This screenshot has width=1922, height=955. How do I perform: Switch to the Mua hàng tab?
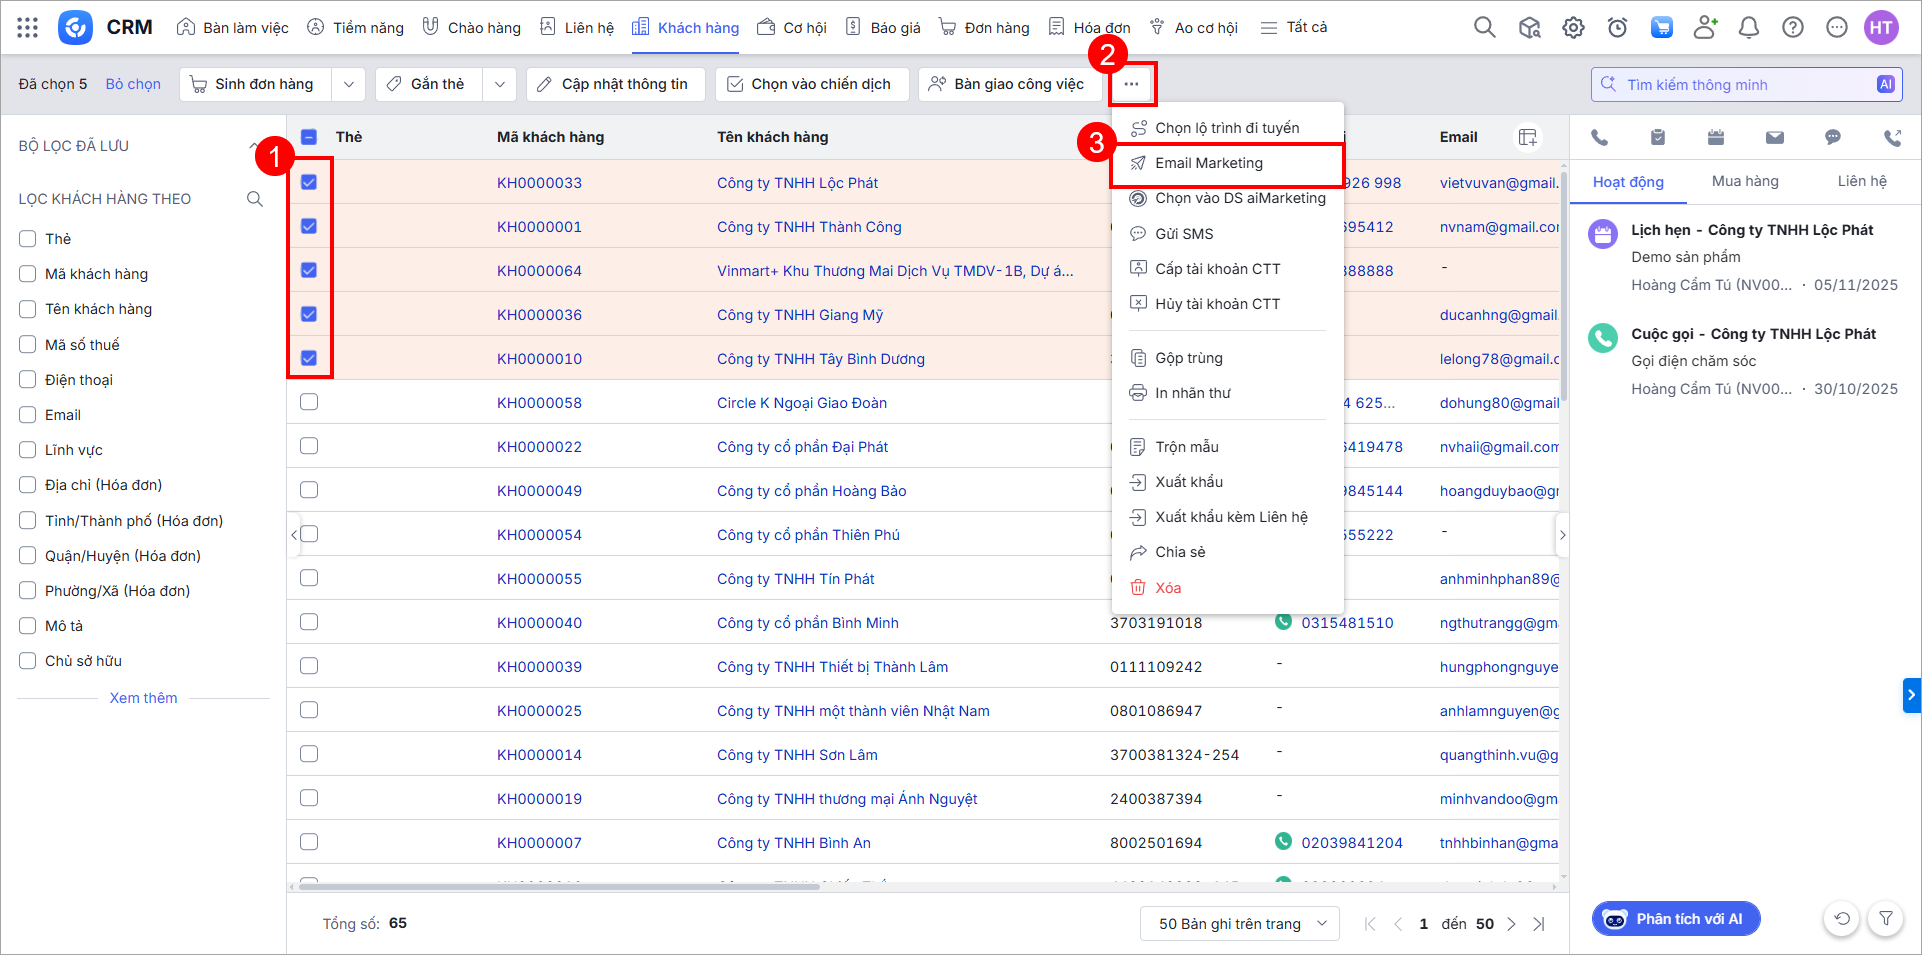click(1744, 181)
